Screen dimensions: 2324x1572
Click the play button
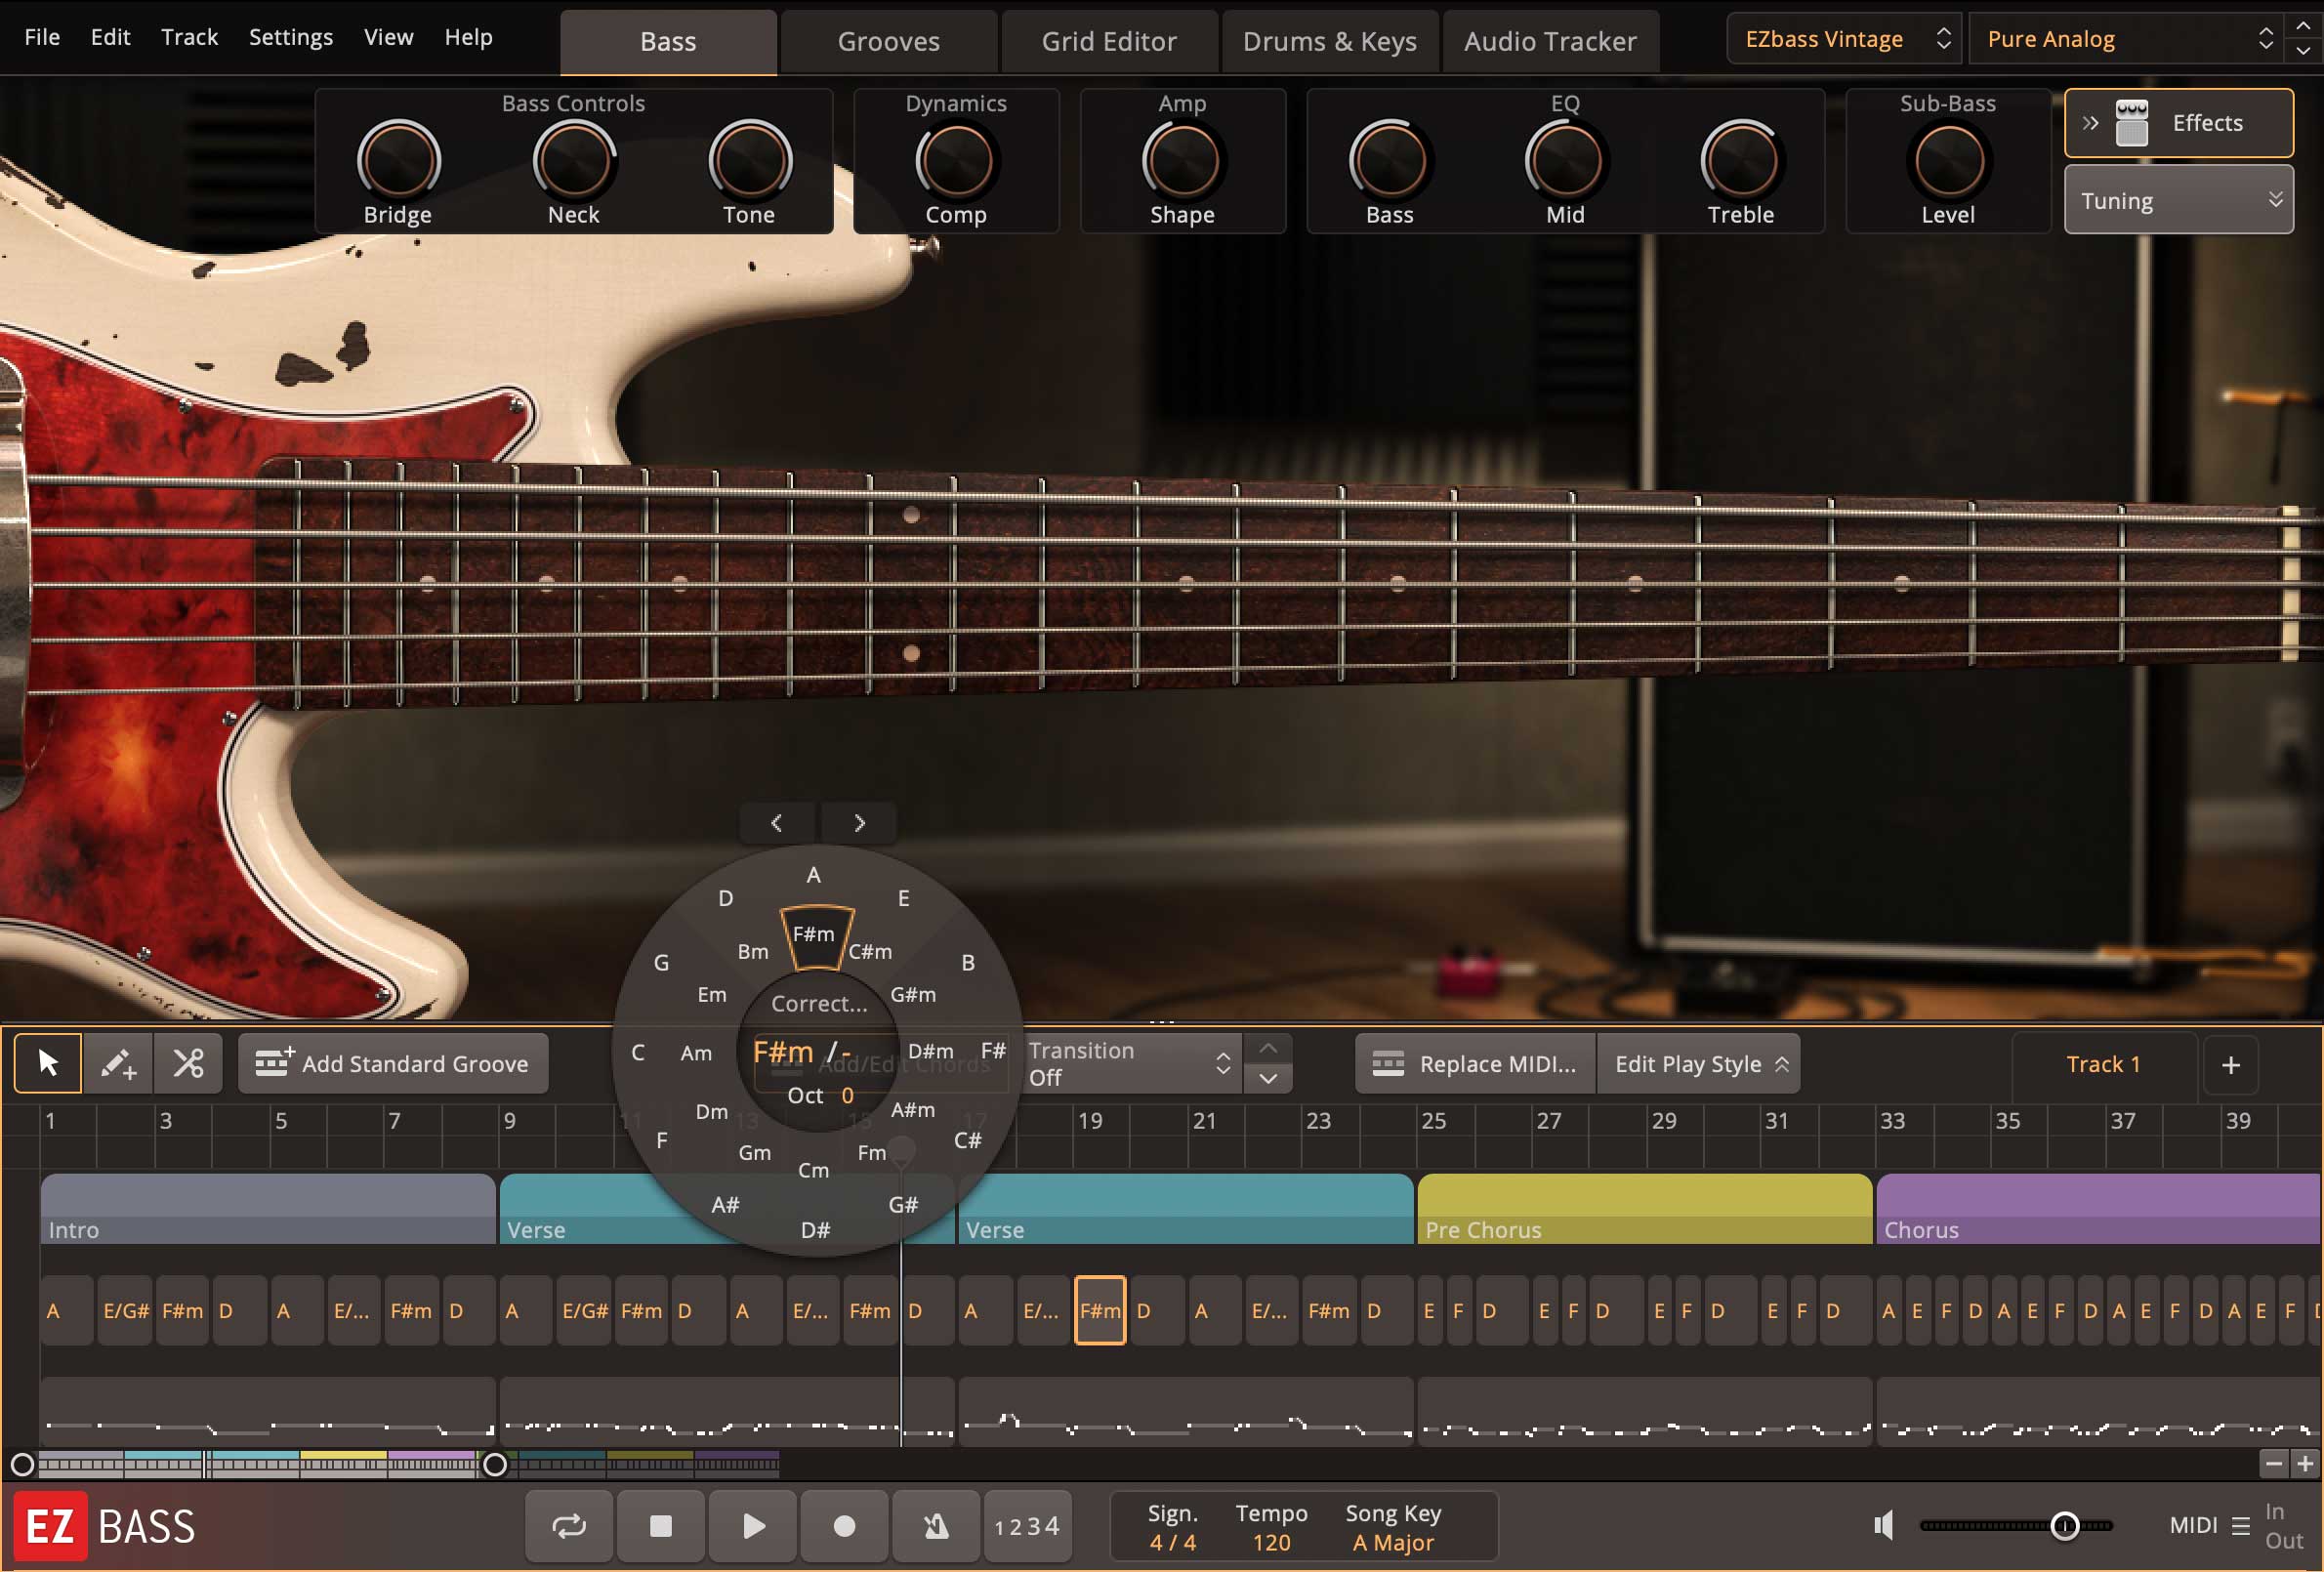(753, 1526)
